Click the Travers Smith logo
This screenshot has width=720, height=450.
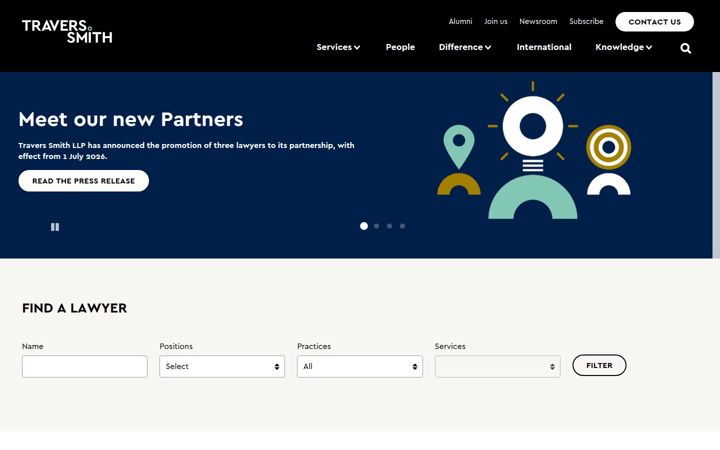click(x=67, y=32)
